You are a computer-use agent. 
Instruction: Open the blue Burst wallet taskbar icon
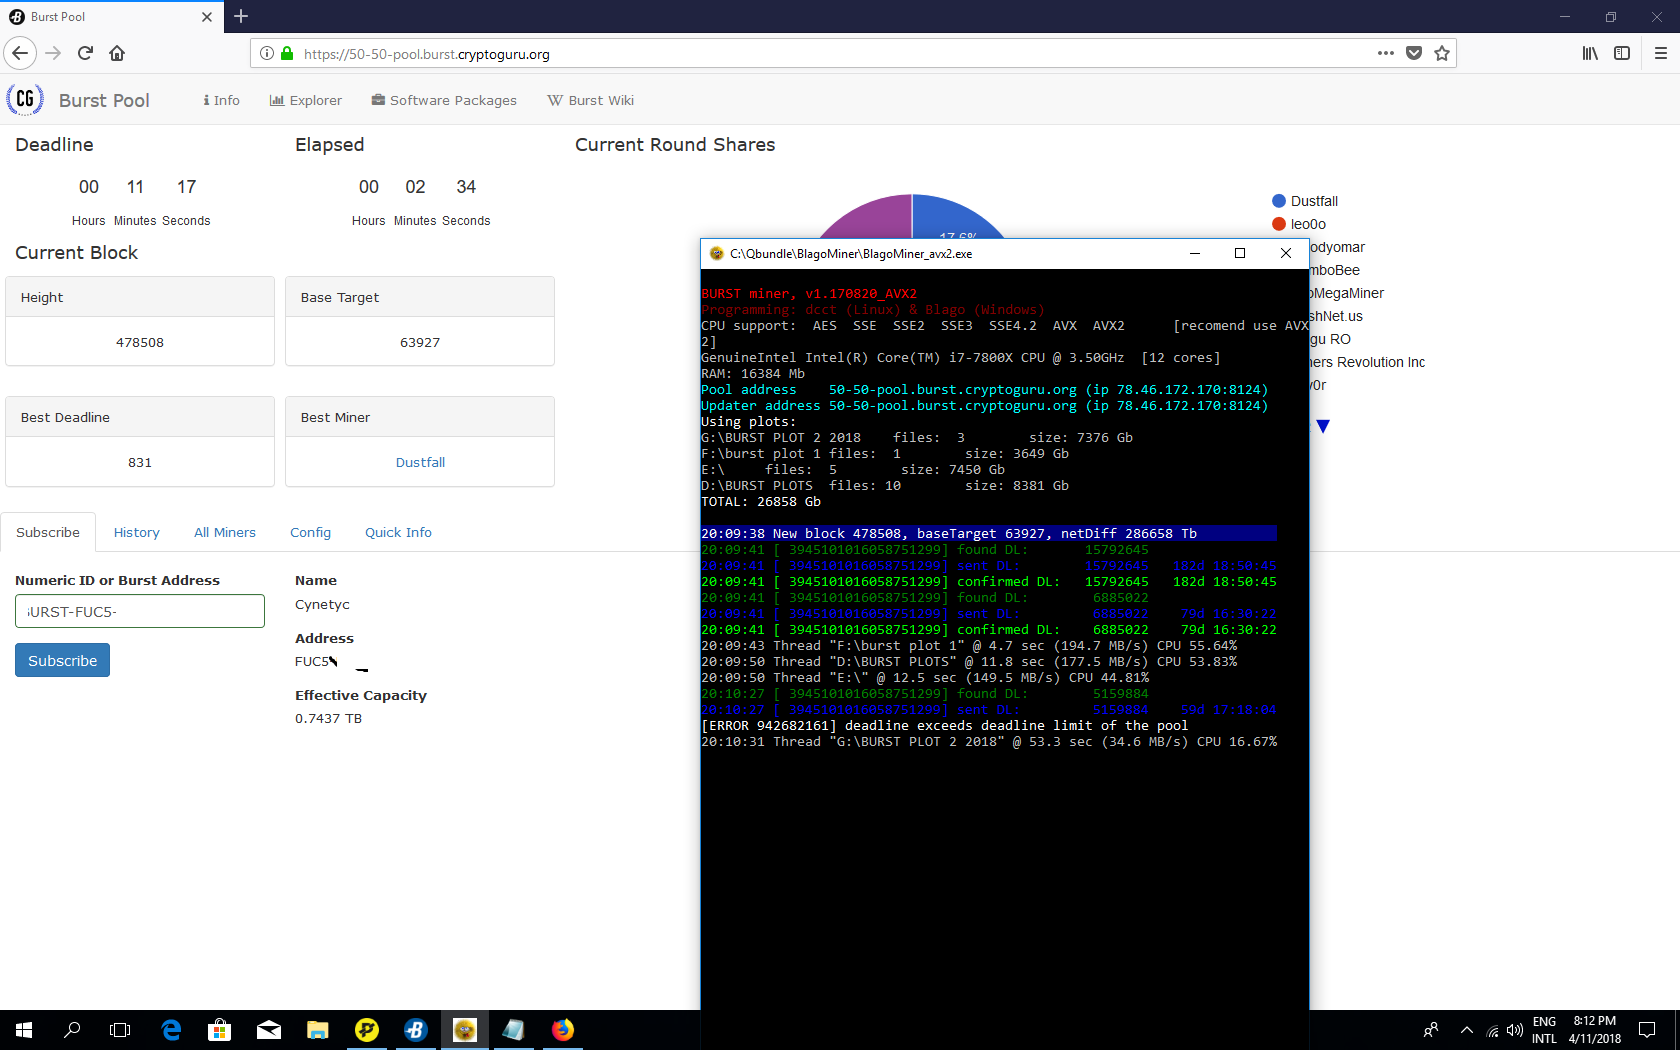[x=416, y=1030]
